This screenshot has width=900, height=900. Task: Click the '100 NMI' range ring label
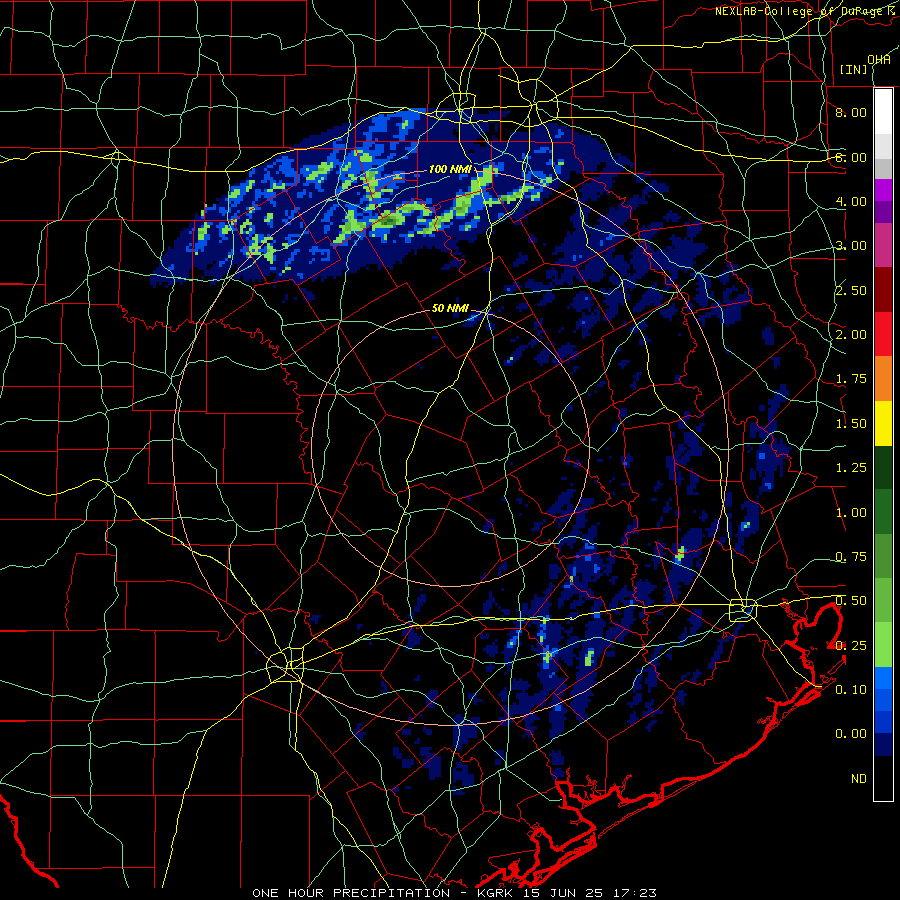point(450,169)
